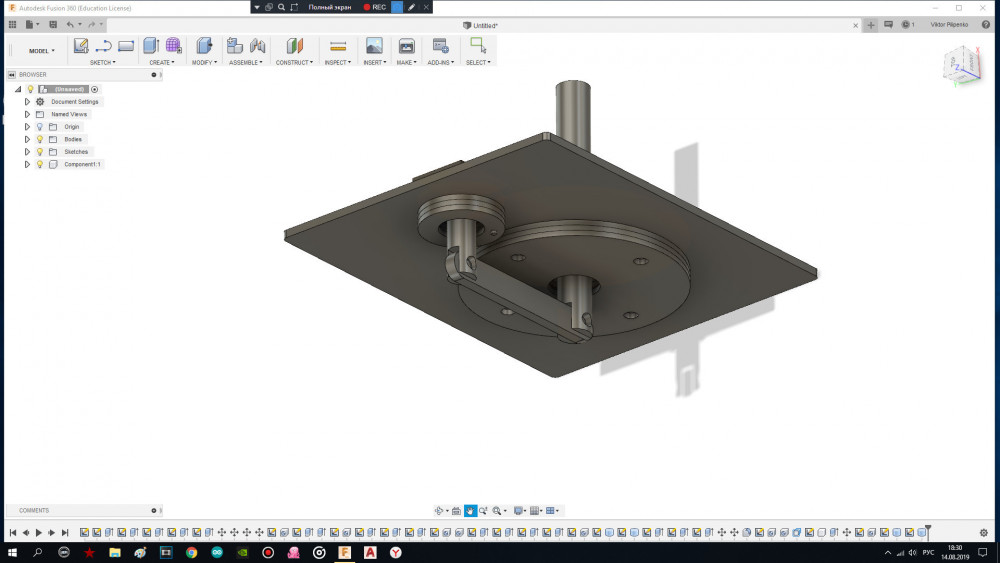Open the timeline settings gear icon
Image resolution: width=1000 pixels, height=563 pixels.
[x=985, y=532]
